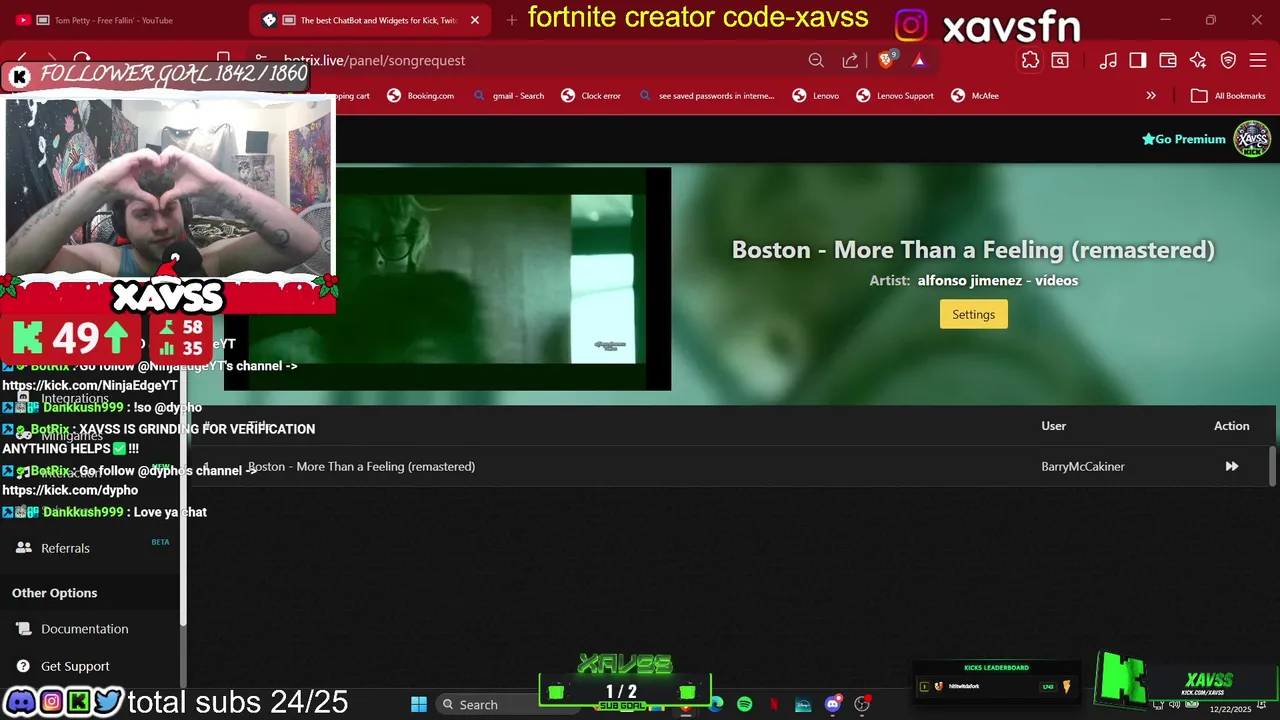Open the saved passwords bookmark
This screenshot has width=1280, height=720.
pyautogui.click(x=706, y=96)
